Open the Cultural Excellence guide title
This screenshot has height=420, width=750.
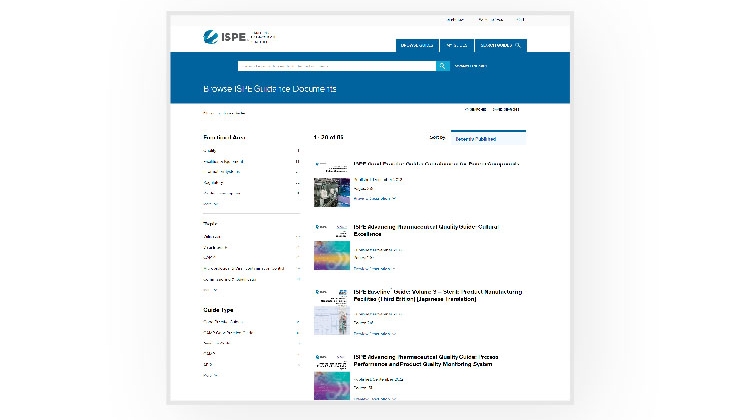426,231
